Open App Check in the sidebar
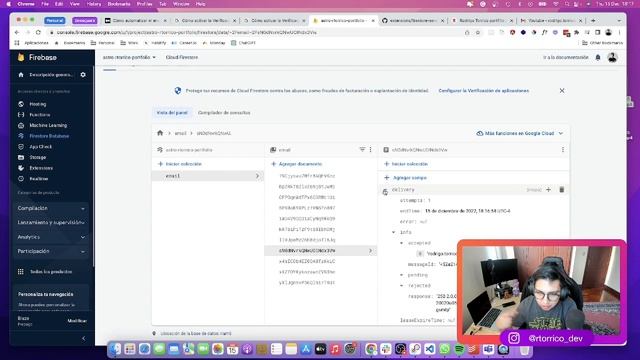 (x=40, y=147)
